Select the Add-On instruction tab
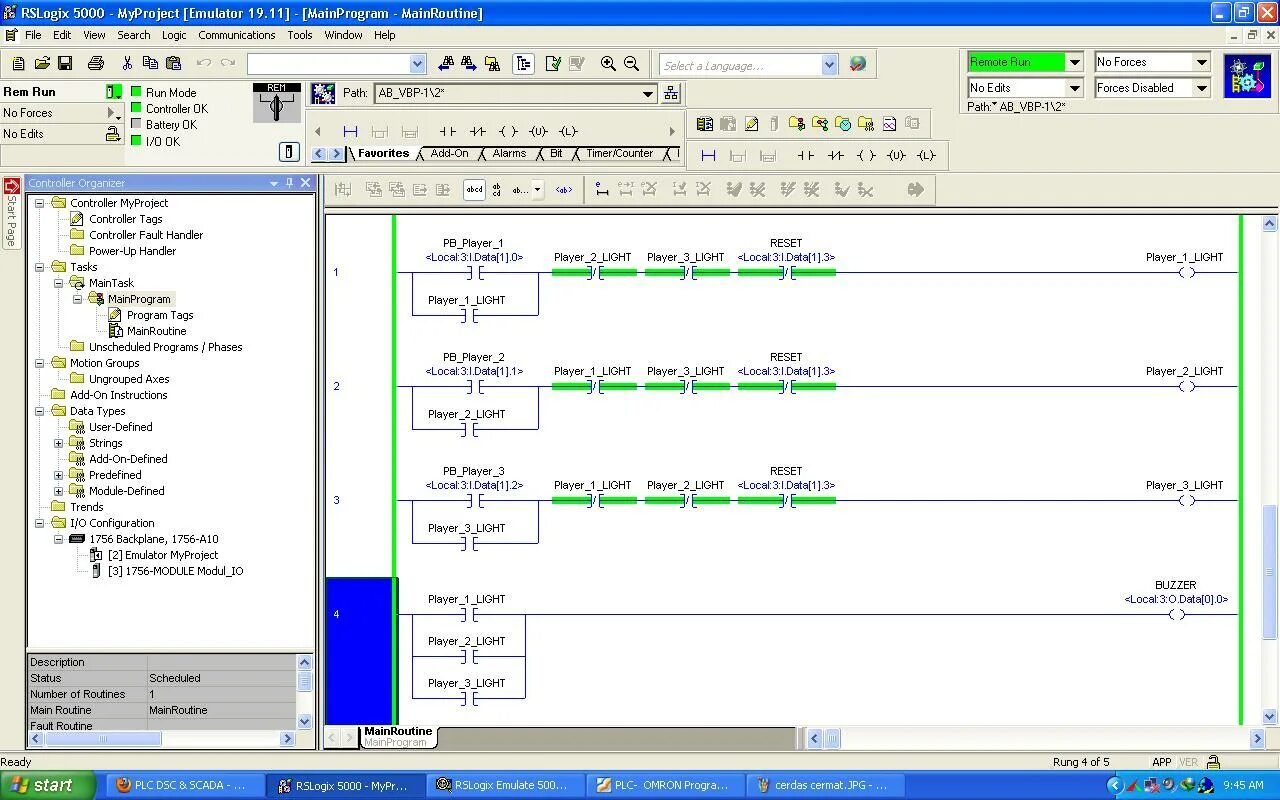The image size is (1280, 800). point(449,154)
